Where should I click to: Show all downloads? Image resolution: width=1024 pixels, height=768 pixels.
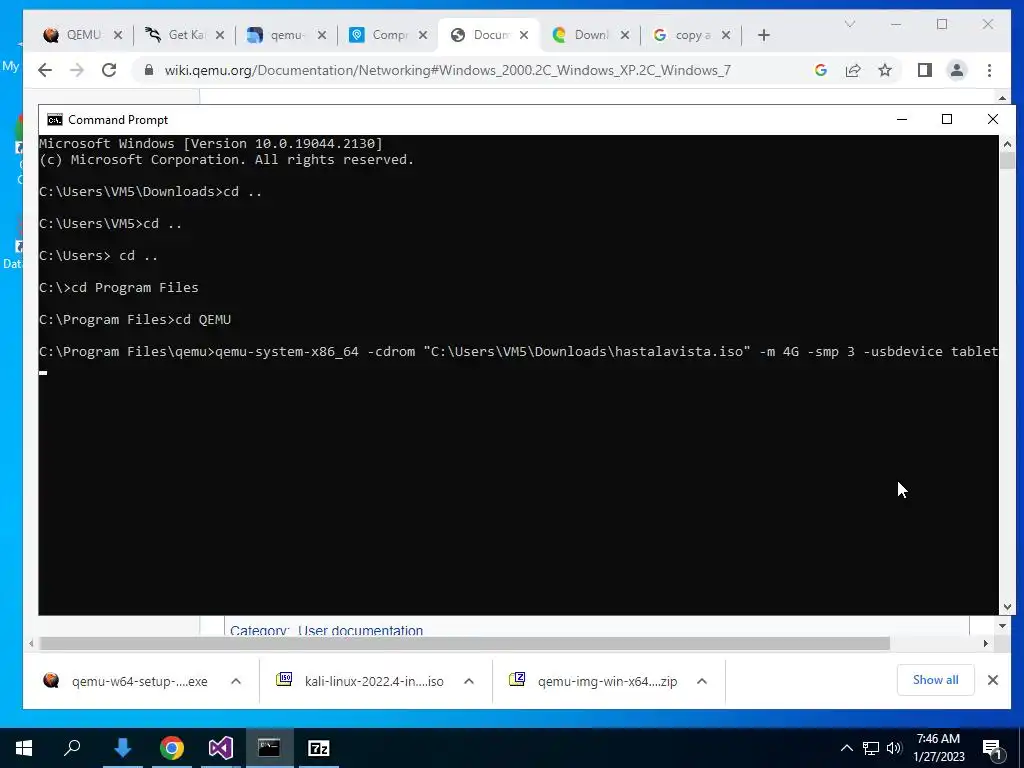click(935, 680)
